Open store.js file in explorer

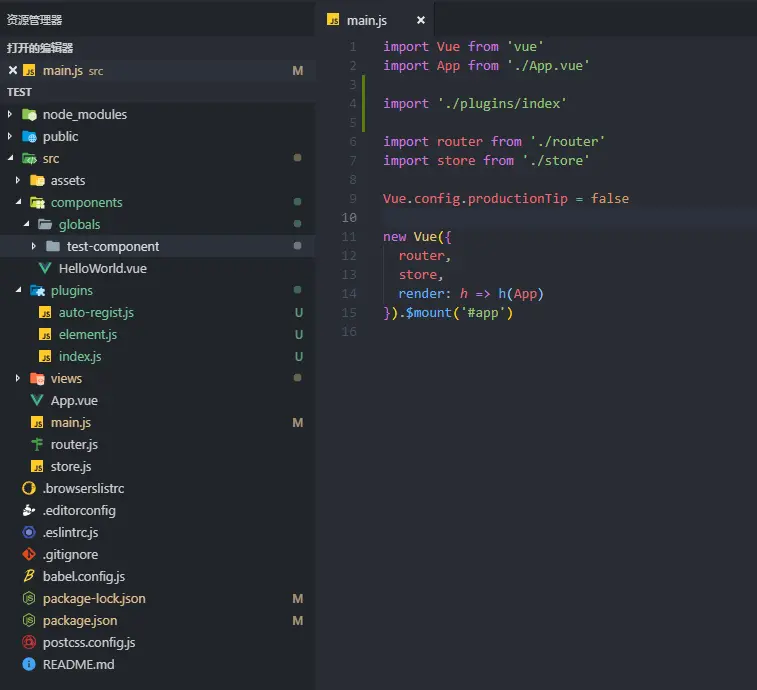(x=71, y=466)
